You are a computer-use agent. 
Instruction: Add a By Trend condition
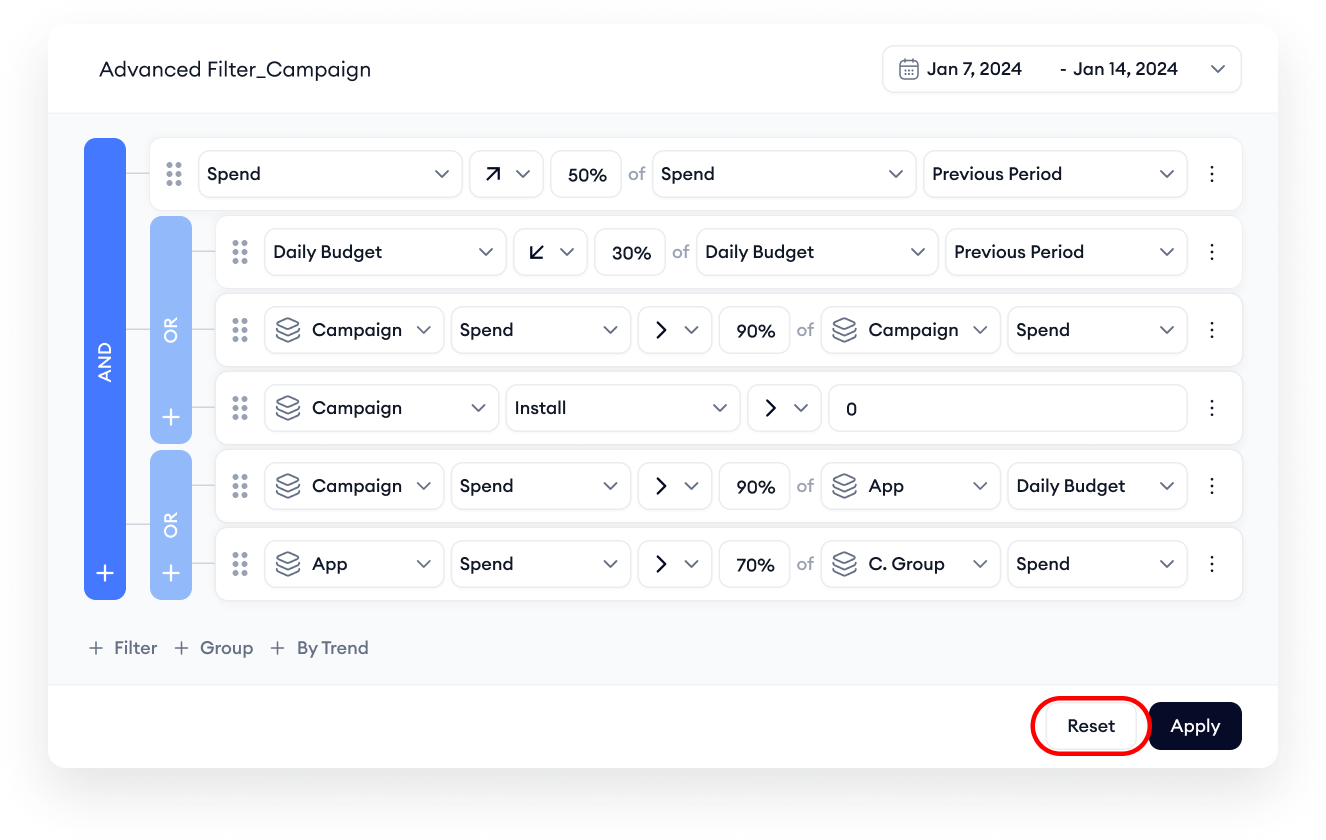[319, 648]
